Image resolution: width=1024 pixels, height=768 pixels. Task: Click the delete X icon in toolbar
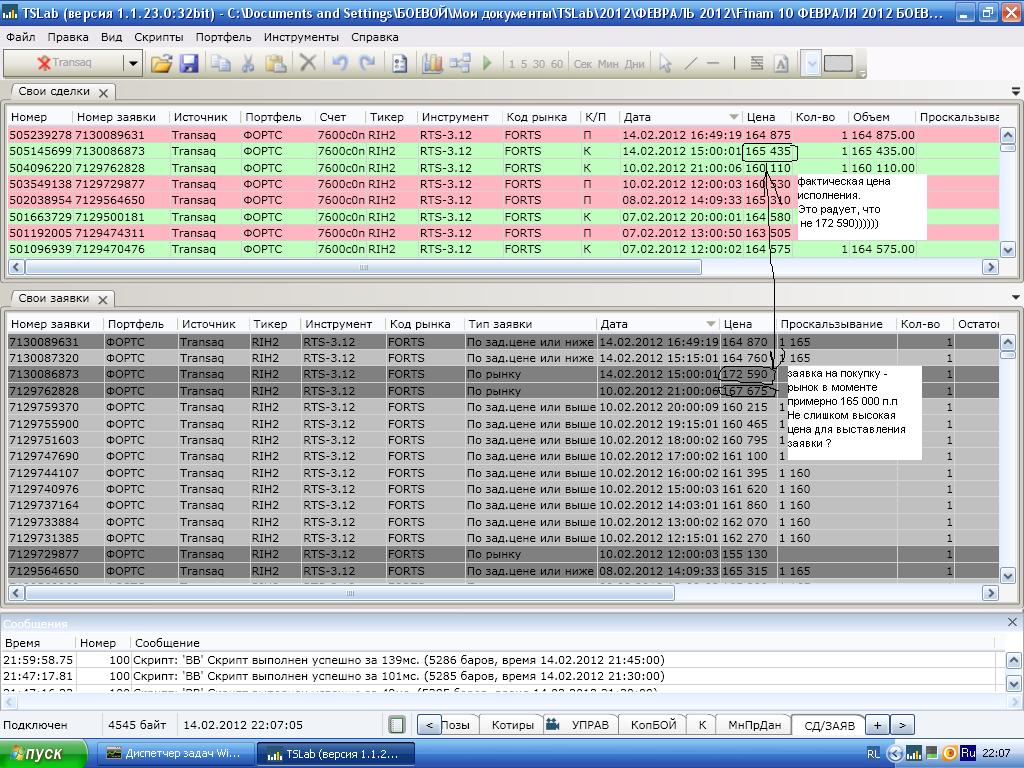[308, 63]
